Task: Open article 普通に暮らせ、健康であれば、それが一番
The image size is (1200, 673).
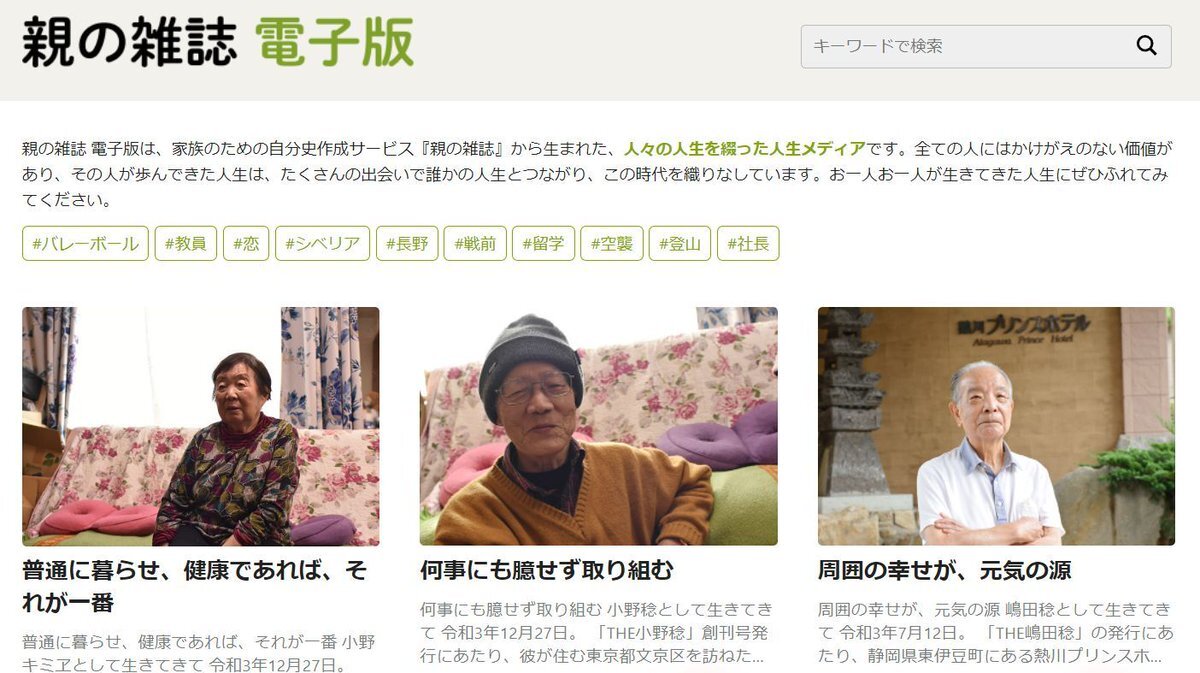Action: pyautogui.click(x=195, y=587)
